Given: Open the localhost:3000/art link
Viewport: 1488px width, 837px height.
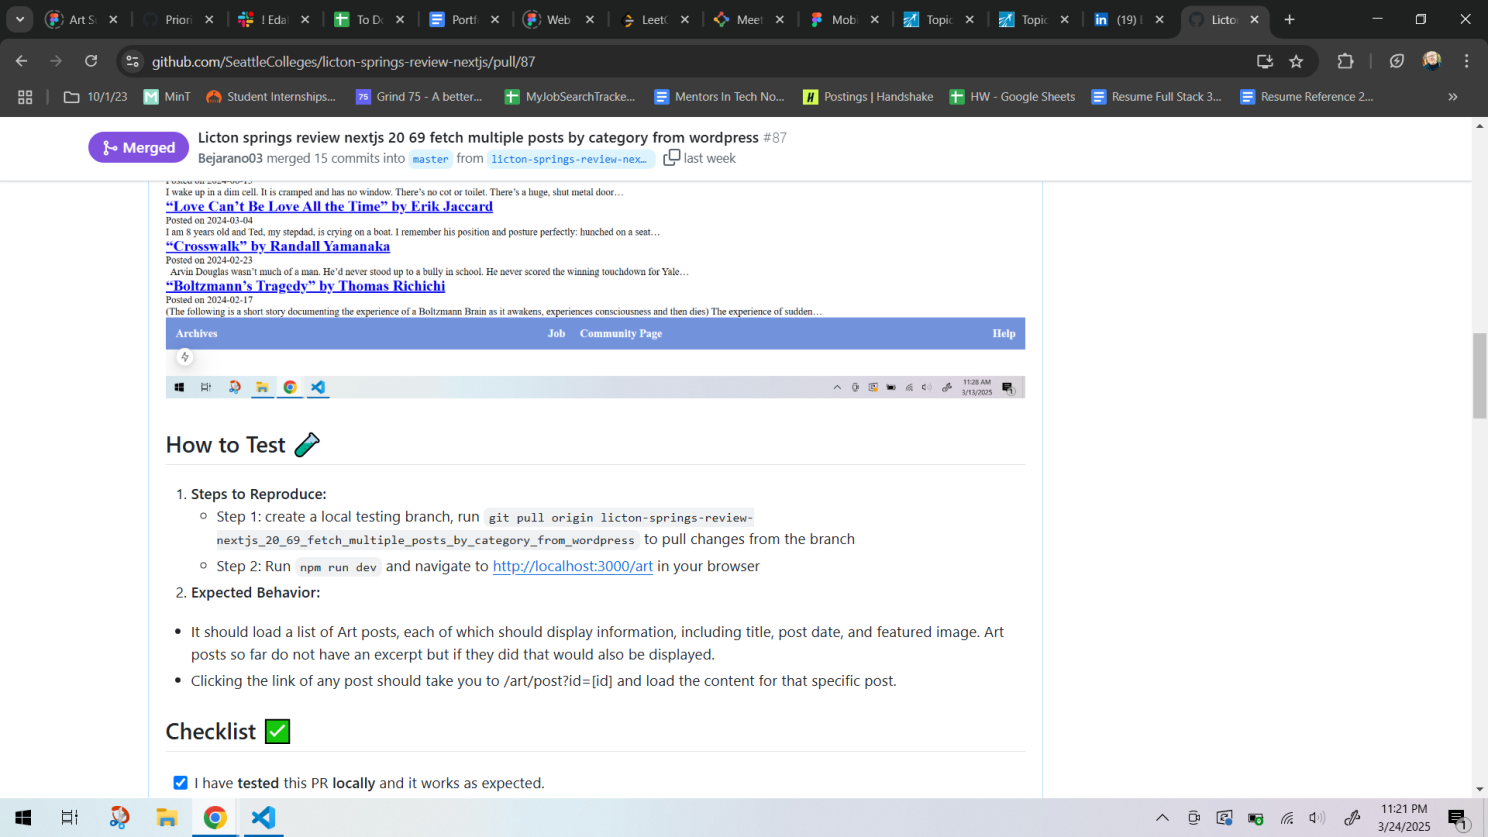Looking at the screenshot, I should pyautogui.click(x=572, y=565).
